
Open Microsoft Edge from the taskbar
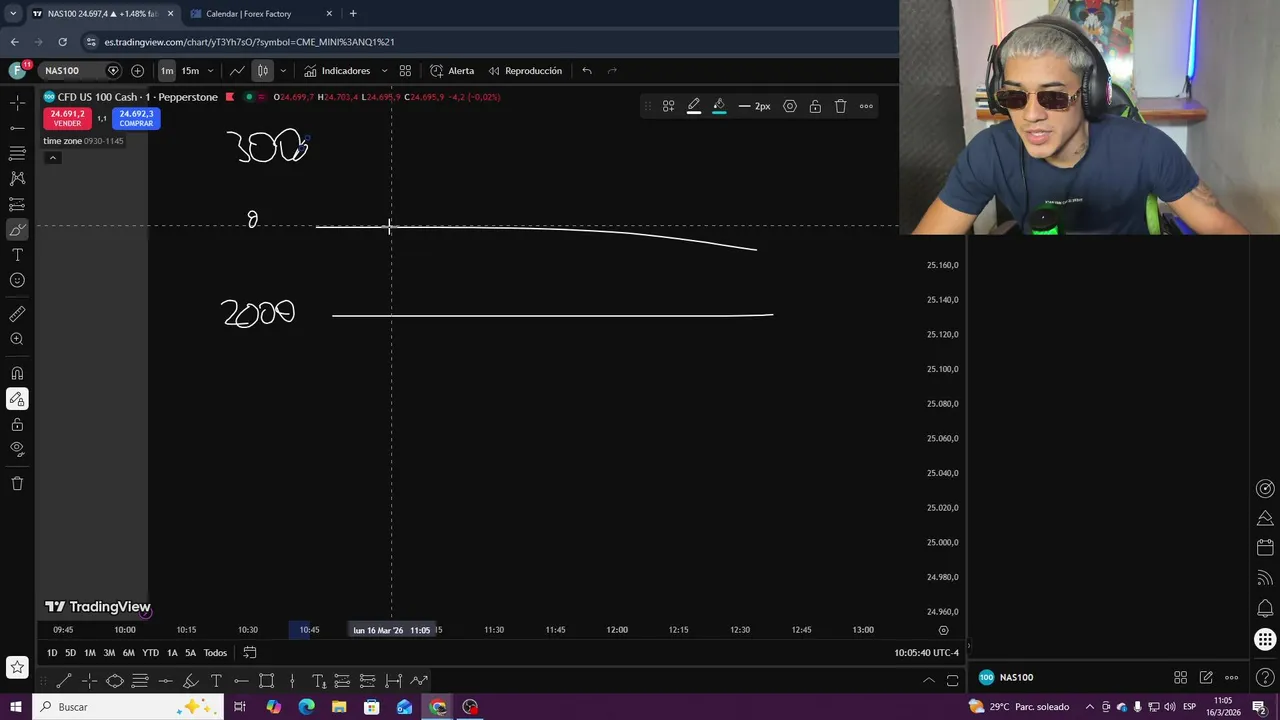pos(306,707)
